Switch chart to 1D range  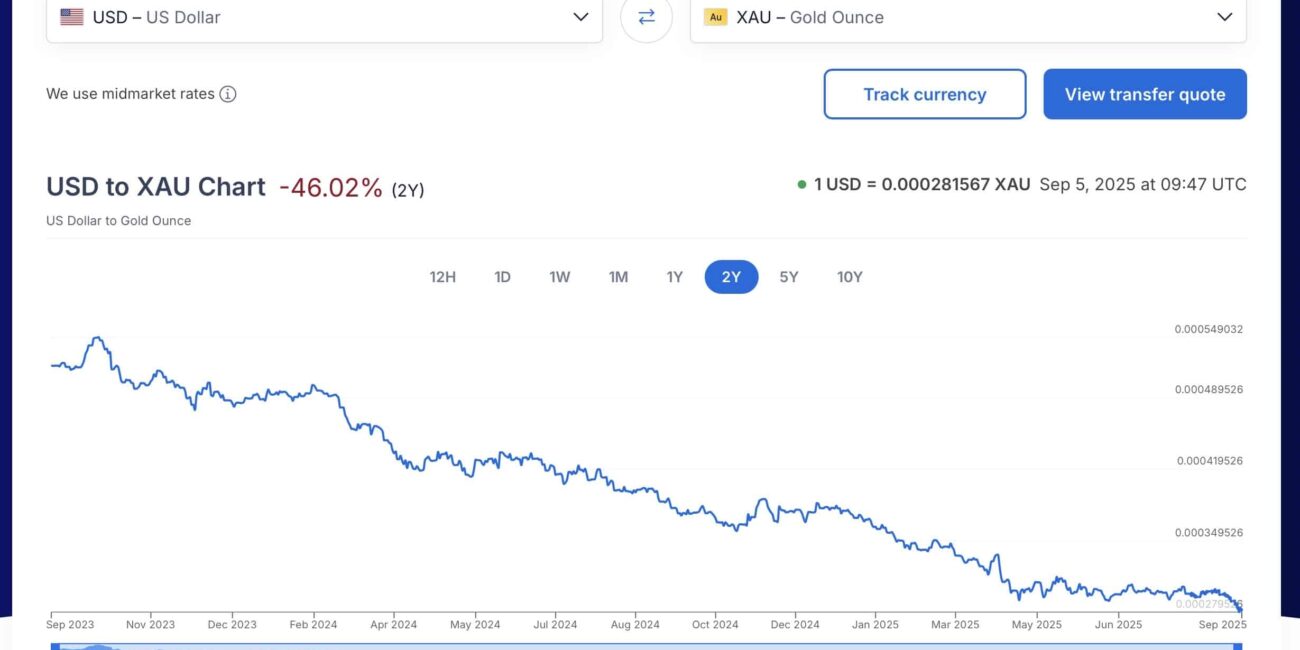(x=502, y=277)
